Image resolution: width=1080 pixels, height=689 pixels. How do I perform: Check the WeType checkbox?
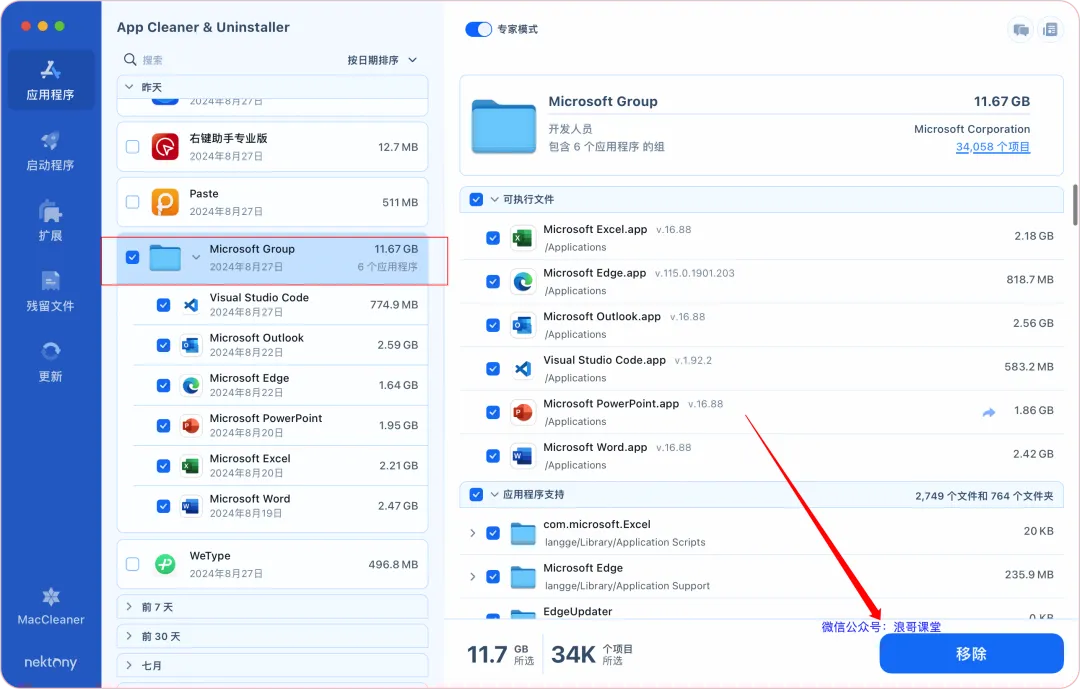click(132, 564)
